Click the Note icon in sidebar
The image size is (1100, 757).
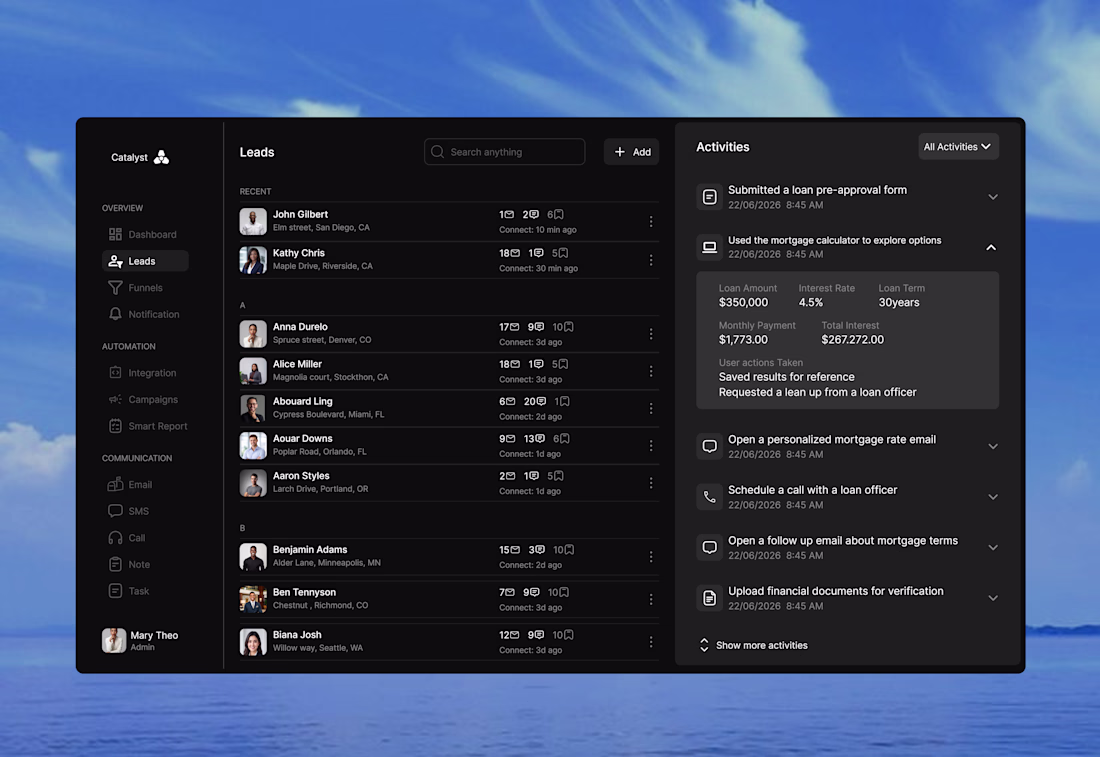point(115,564)
